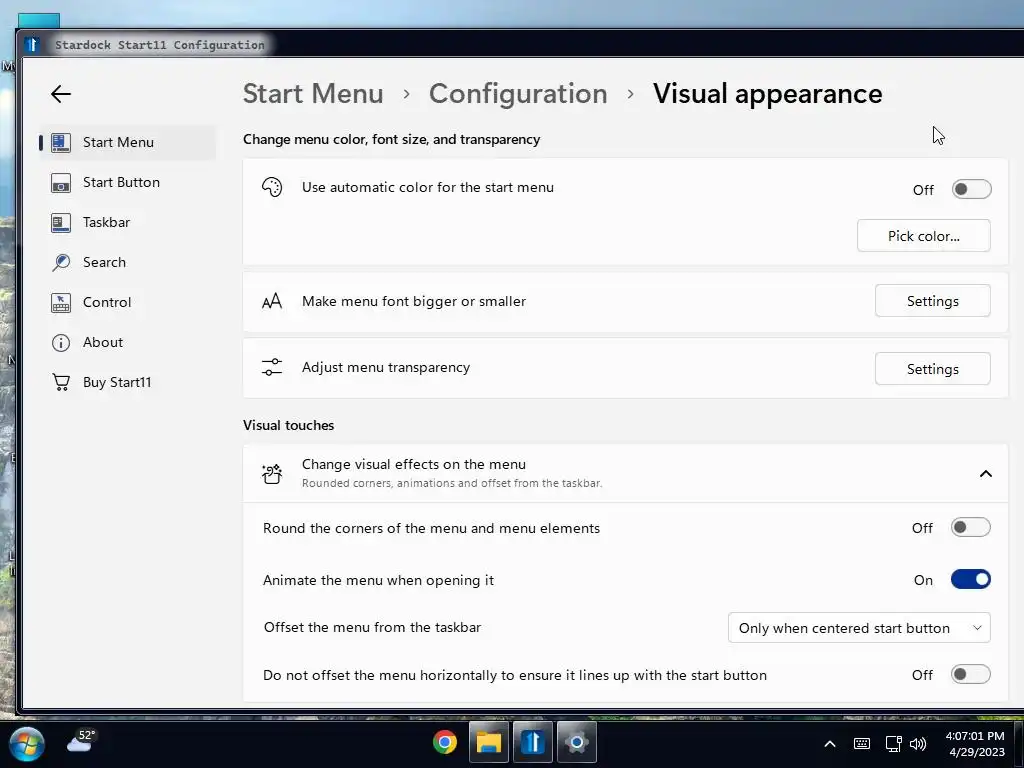Image resolution: width=1024 pixels, height=768 pixels.
Task: Click the About info sidebar icon
Action: (x=61, y=343)
